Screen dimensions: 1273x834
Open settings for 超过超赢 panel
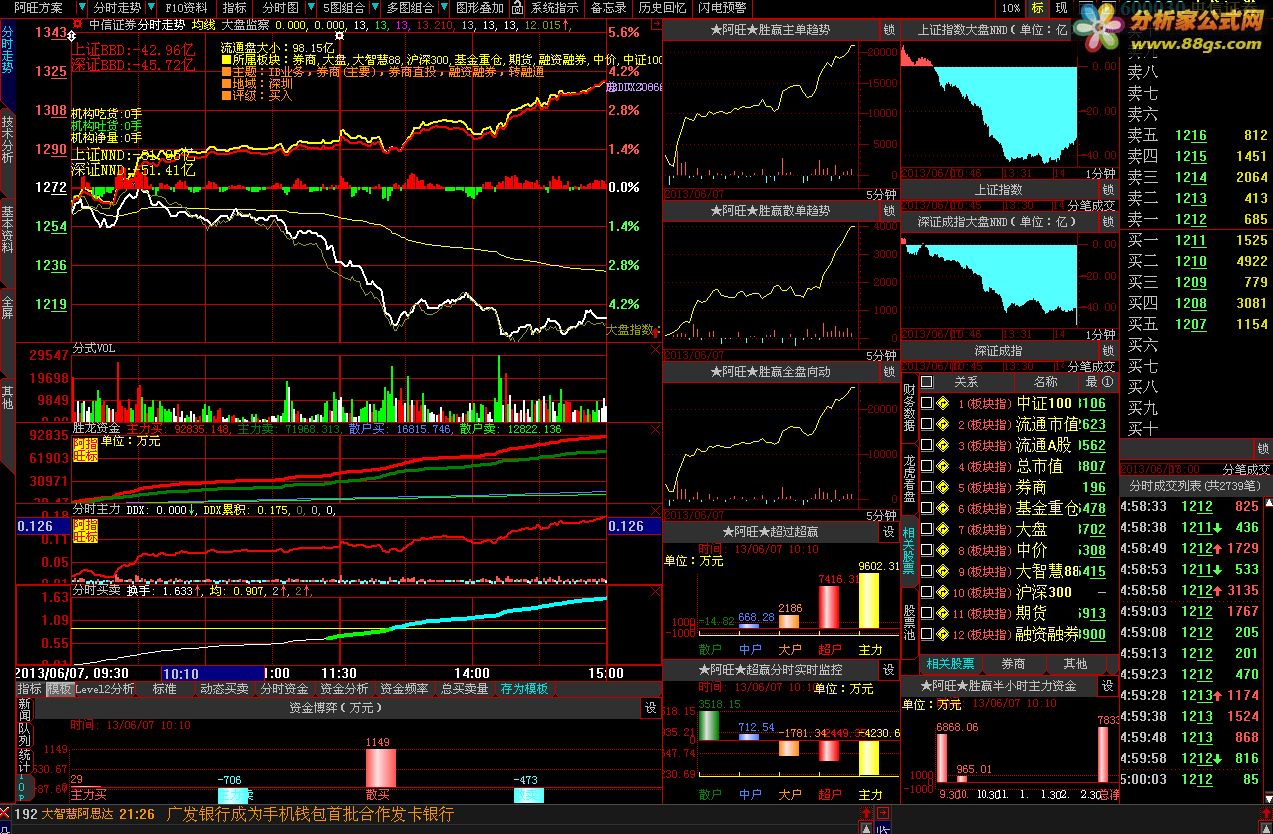(890, 532)
